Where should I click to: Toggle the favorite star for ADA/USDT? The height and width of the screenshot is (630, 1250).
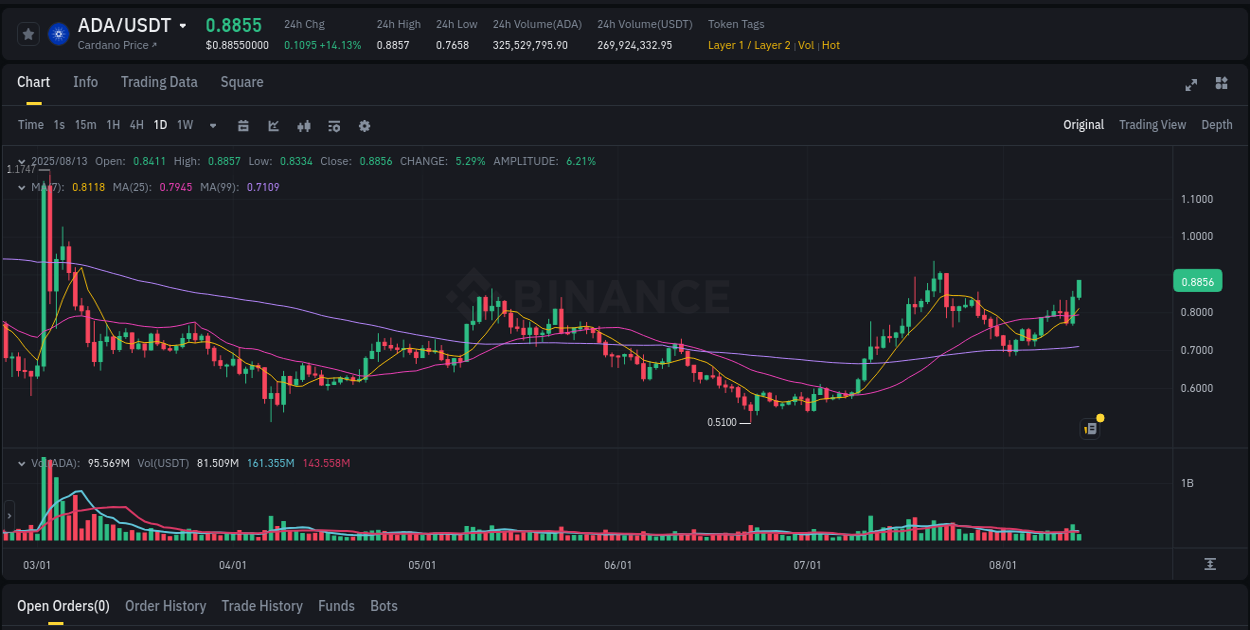(x=28, y=33)
